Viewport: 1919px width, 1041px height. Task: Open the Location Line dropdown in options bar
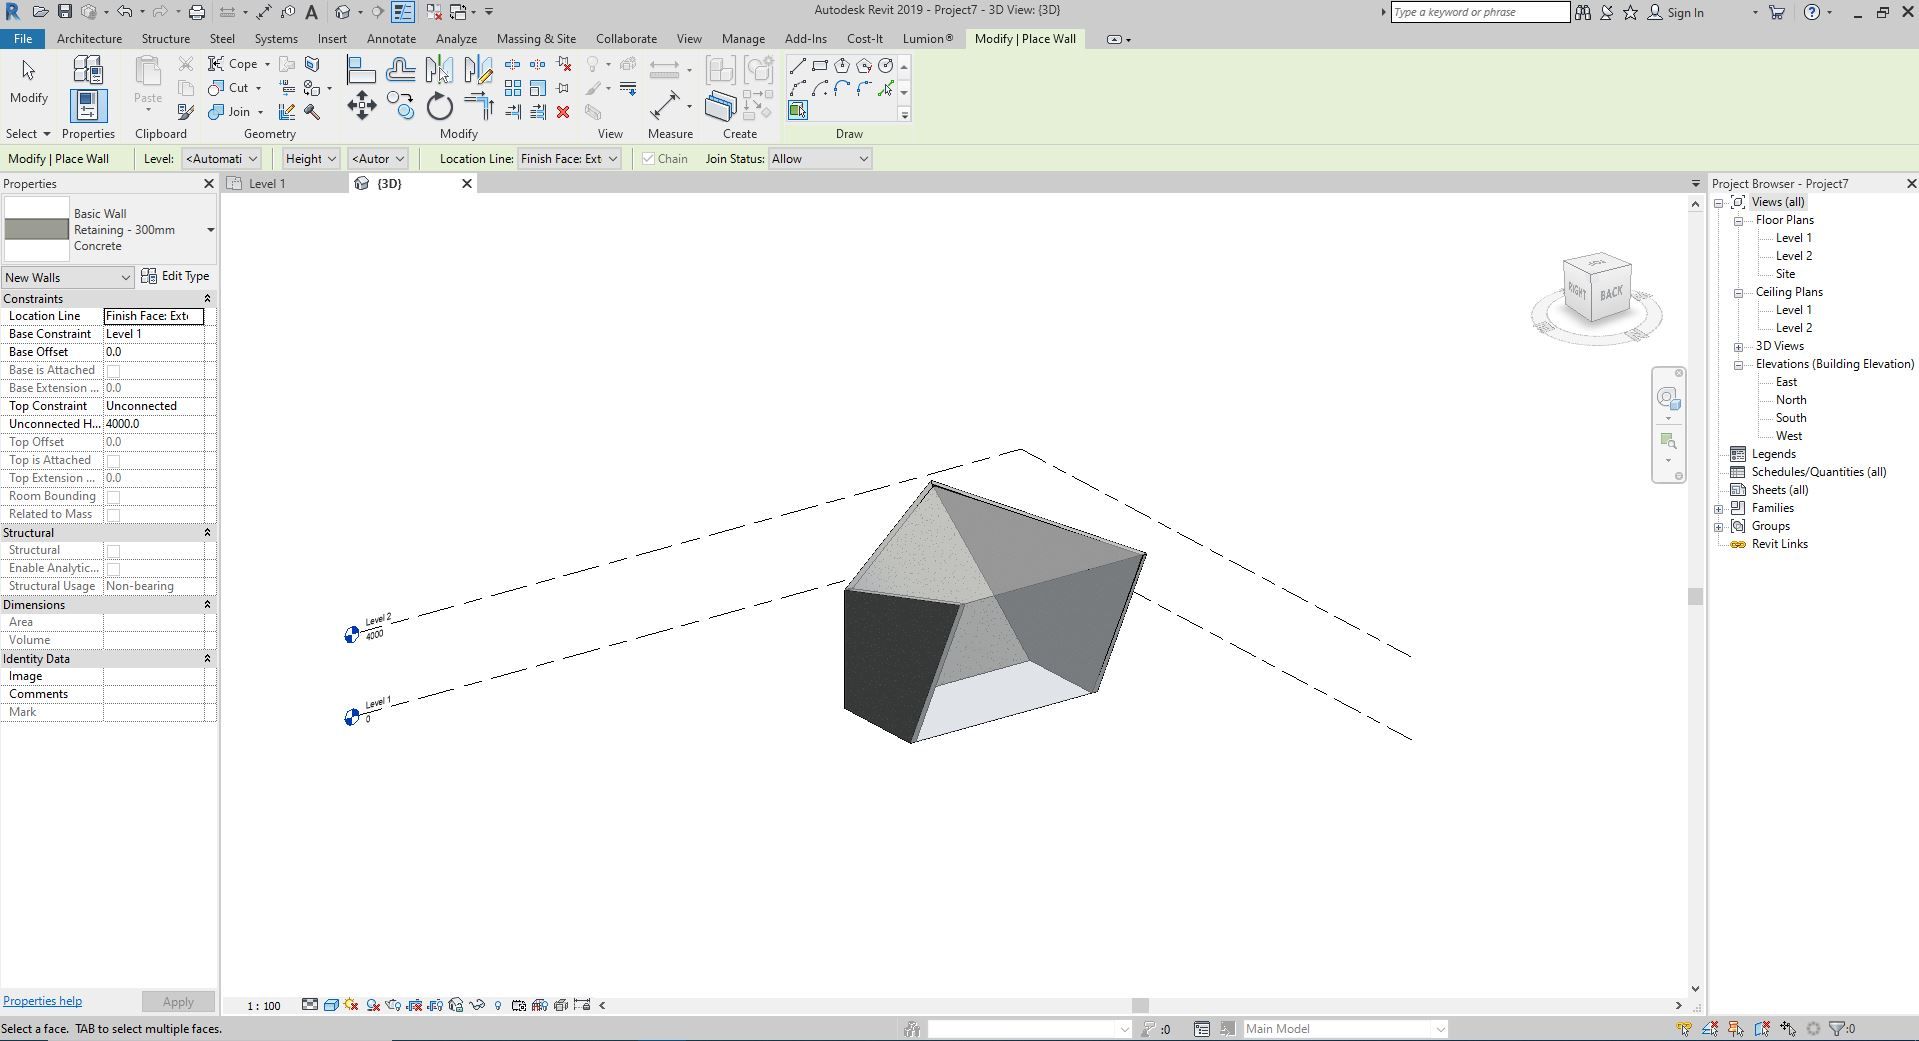pos(568,159)
